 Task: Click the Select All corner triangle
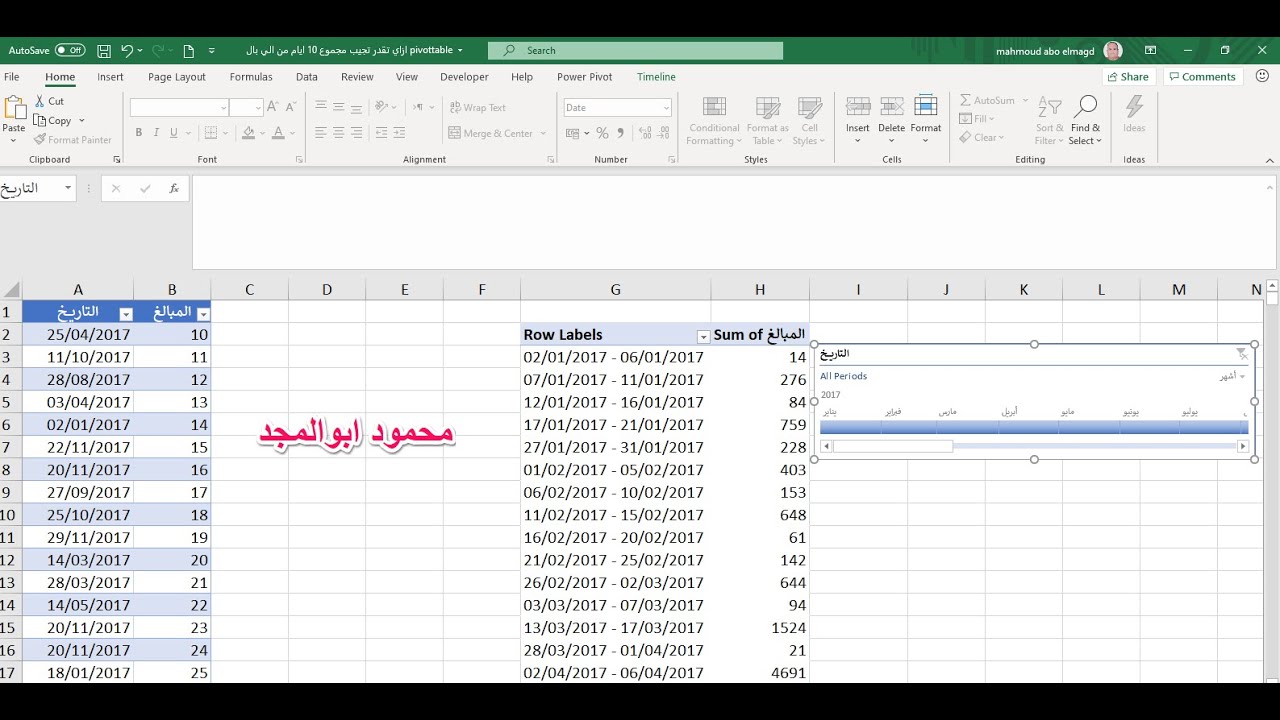point(11,290)
